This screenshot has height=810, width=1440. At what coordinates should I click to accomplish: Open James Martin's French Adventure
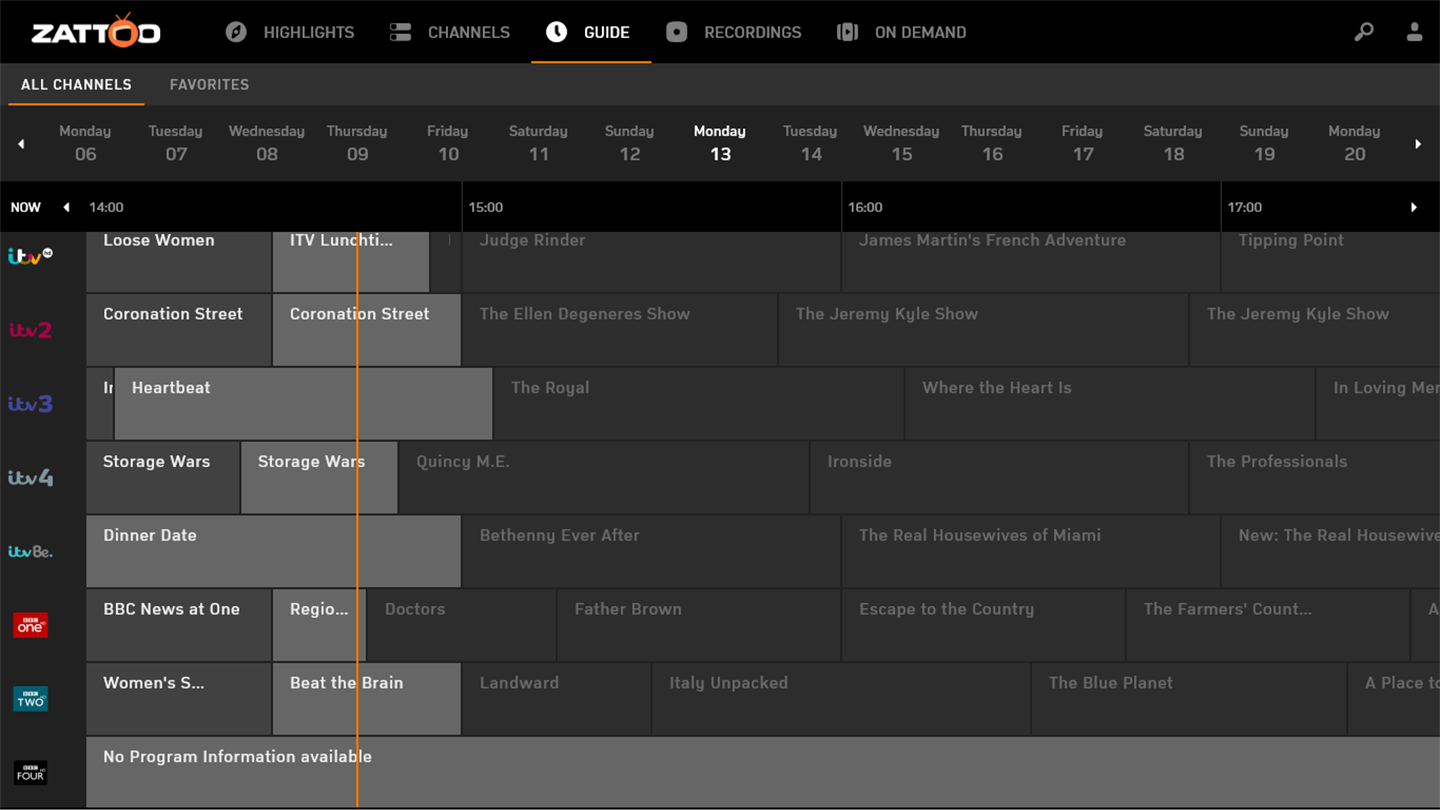click(1031, 262)
